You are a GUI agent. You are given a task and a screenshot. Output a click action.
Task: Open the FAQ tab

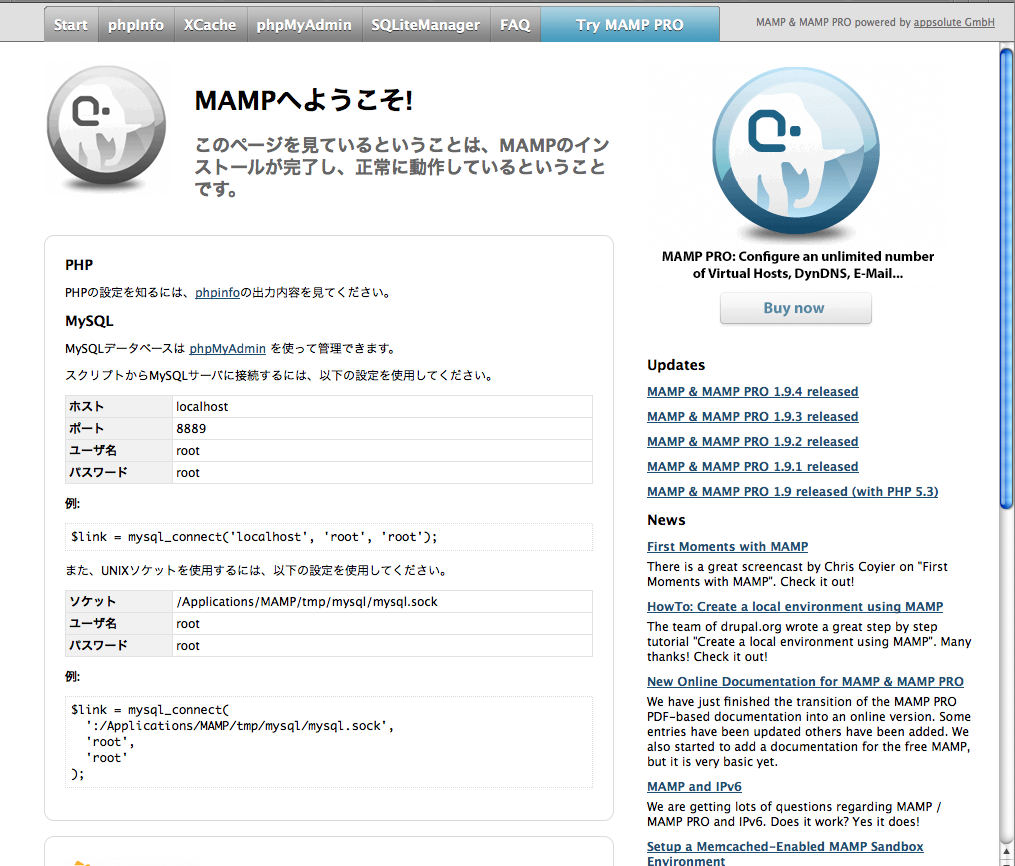point(515,25)
